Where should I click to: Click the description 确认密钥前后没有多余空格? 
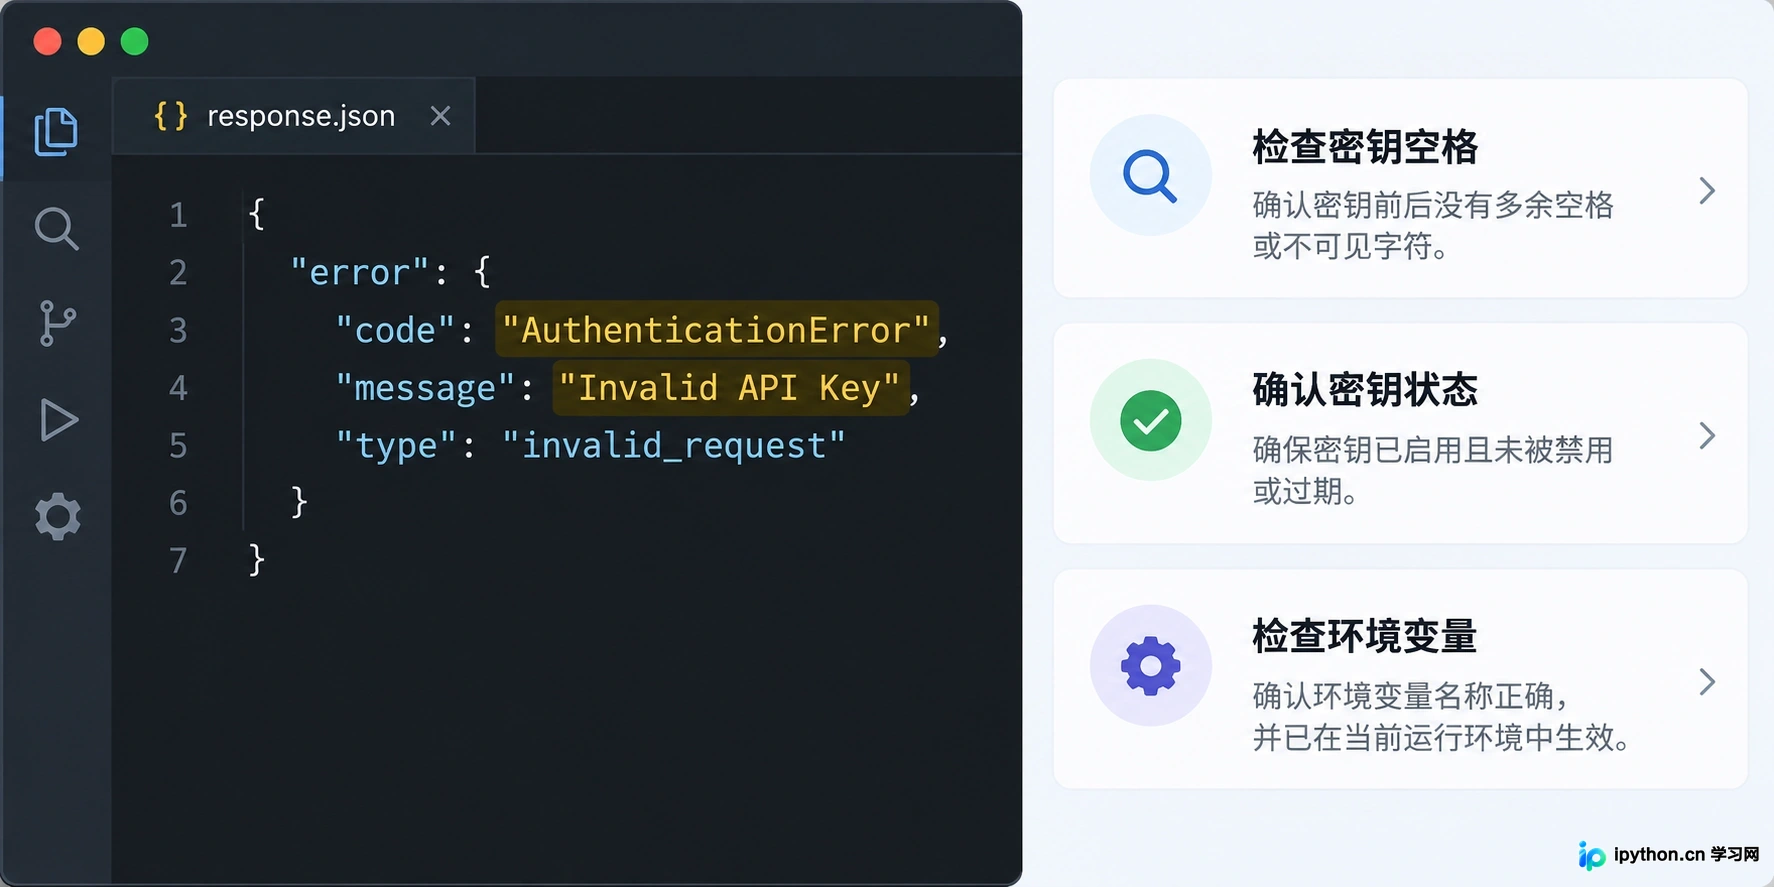point(1433,205)
